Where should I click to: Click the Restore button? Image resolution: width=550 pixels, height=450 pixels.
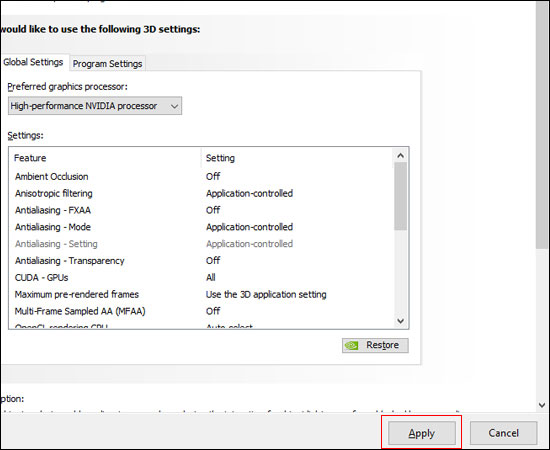pos(375,345)
